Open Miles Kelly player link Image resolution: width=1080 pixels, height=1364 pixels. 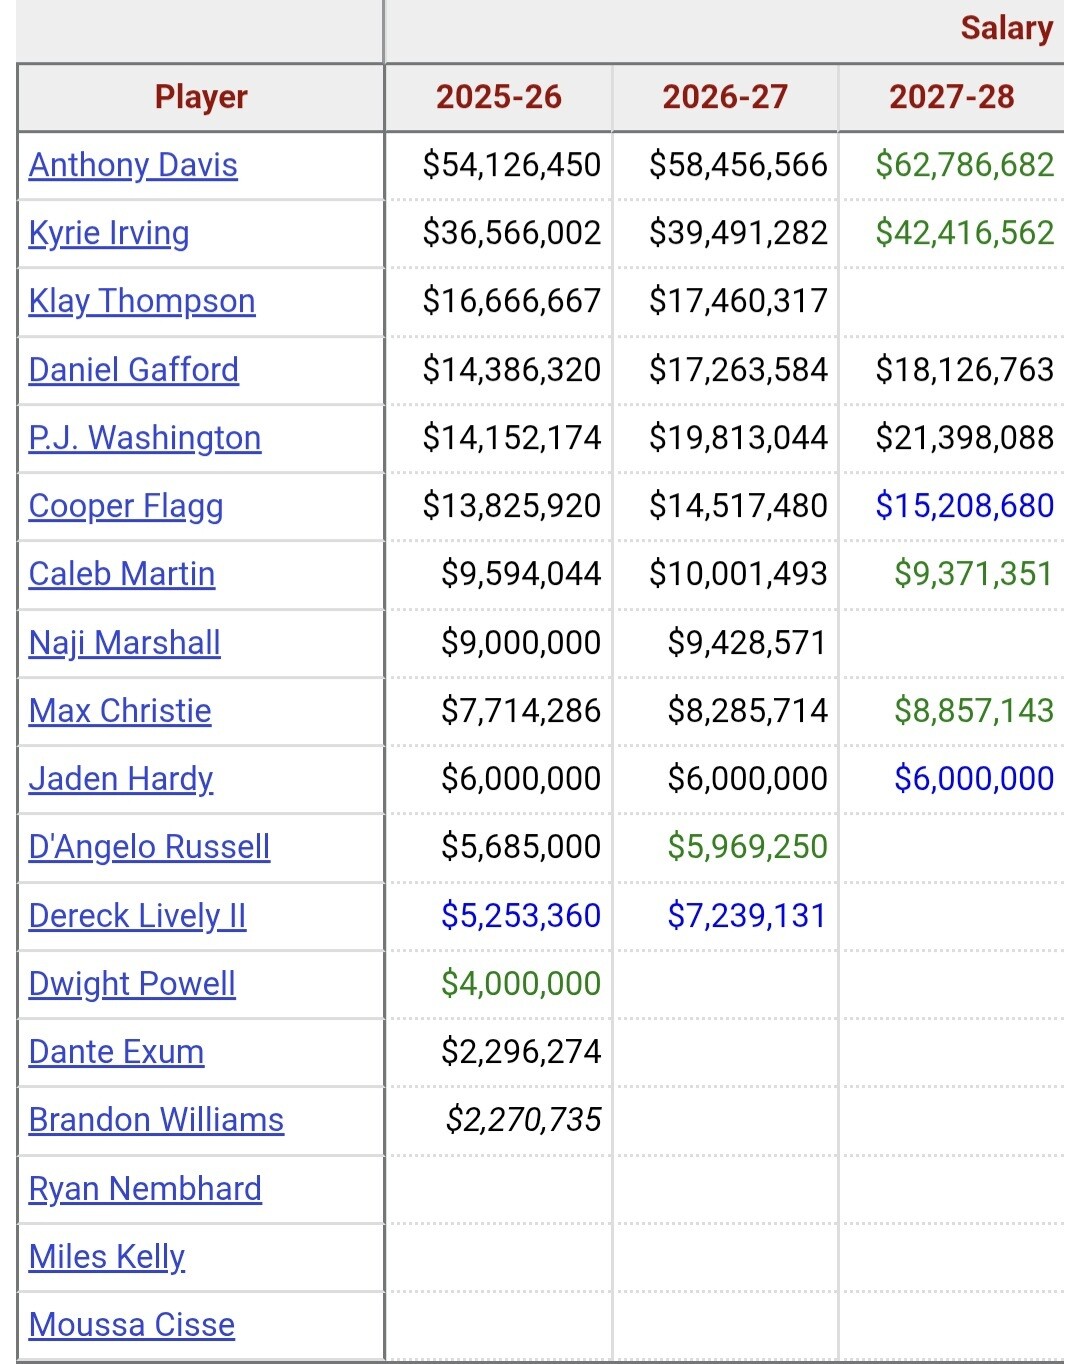107,1257
